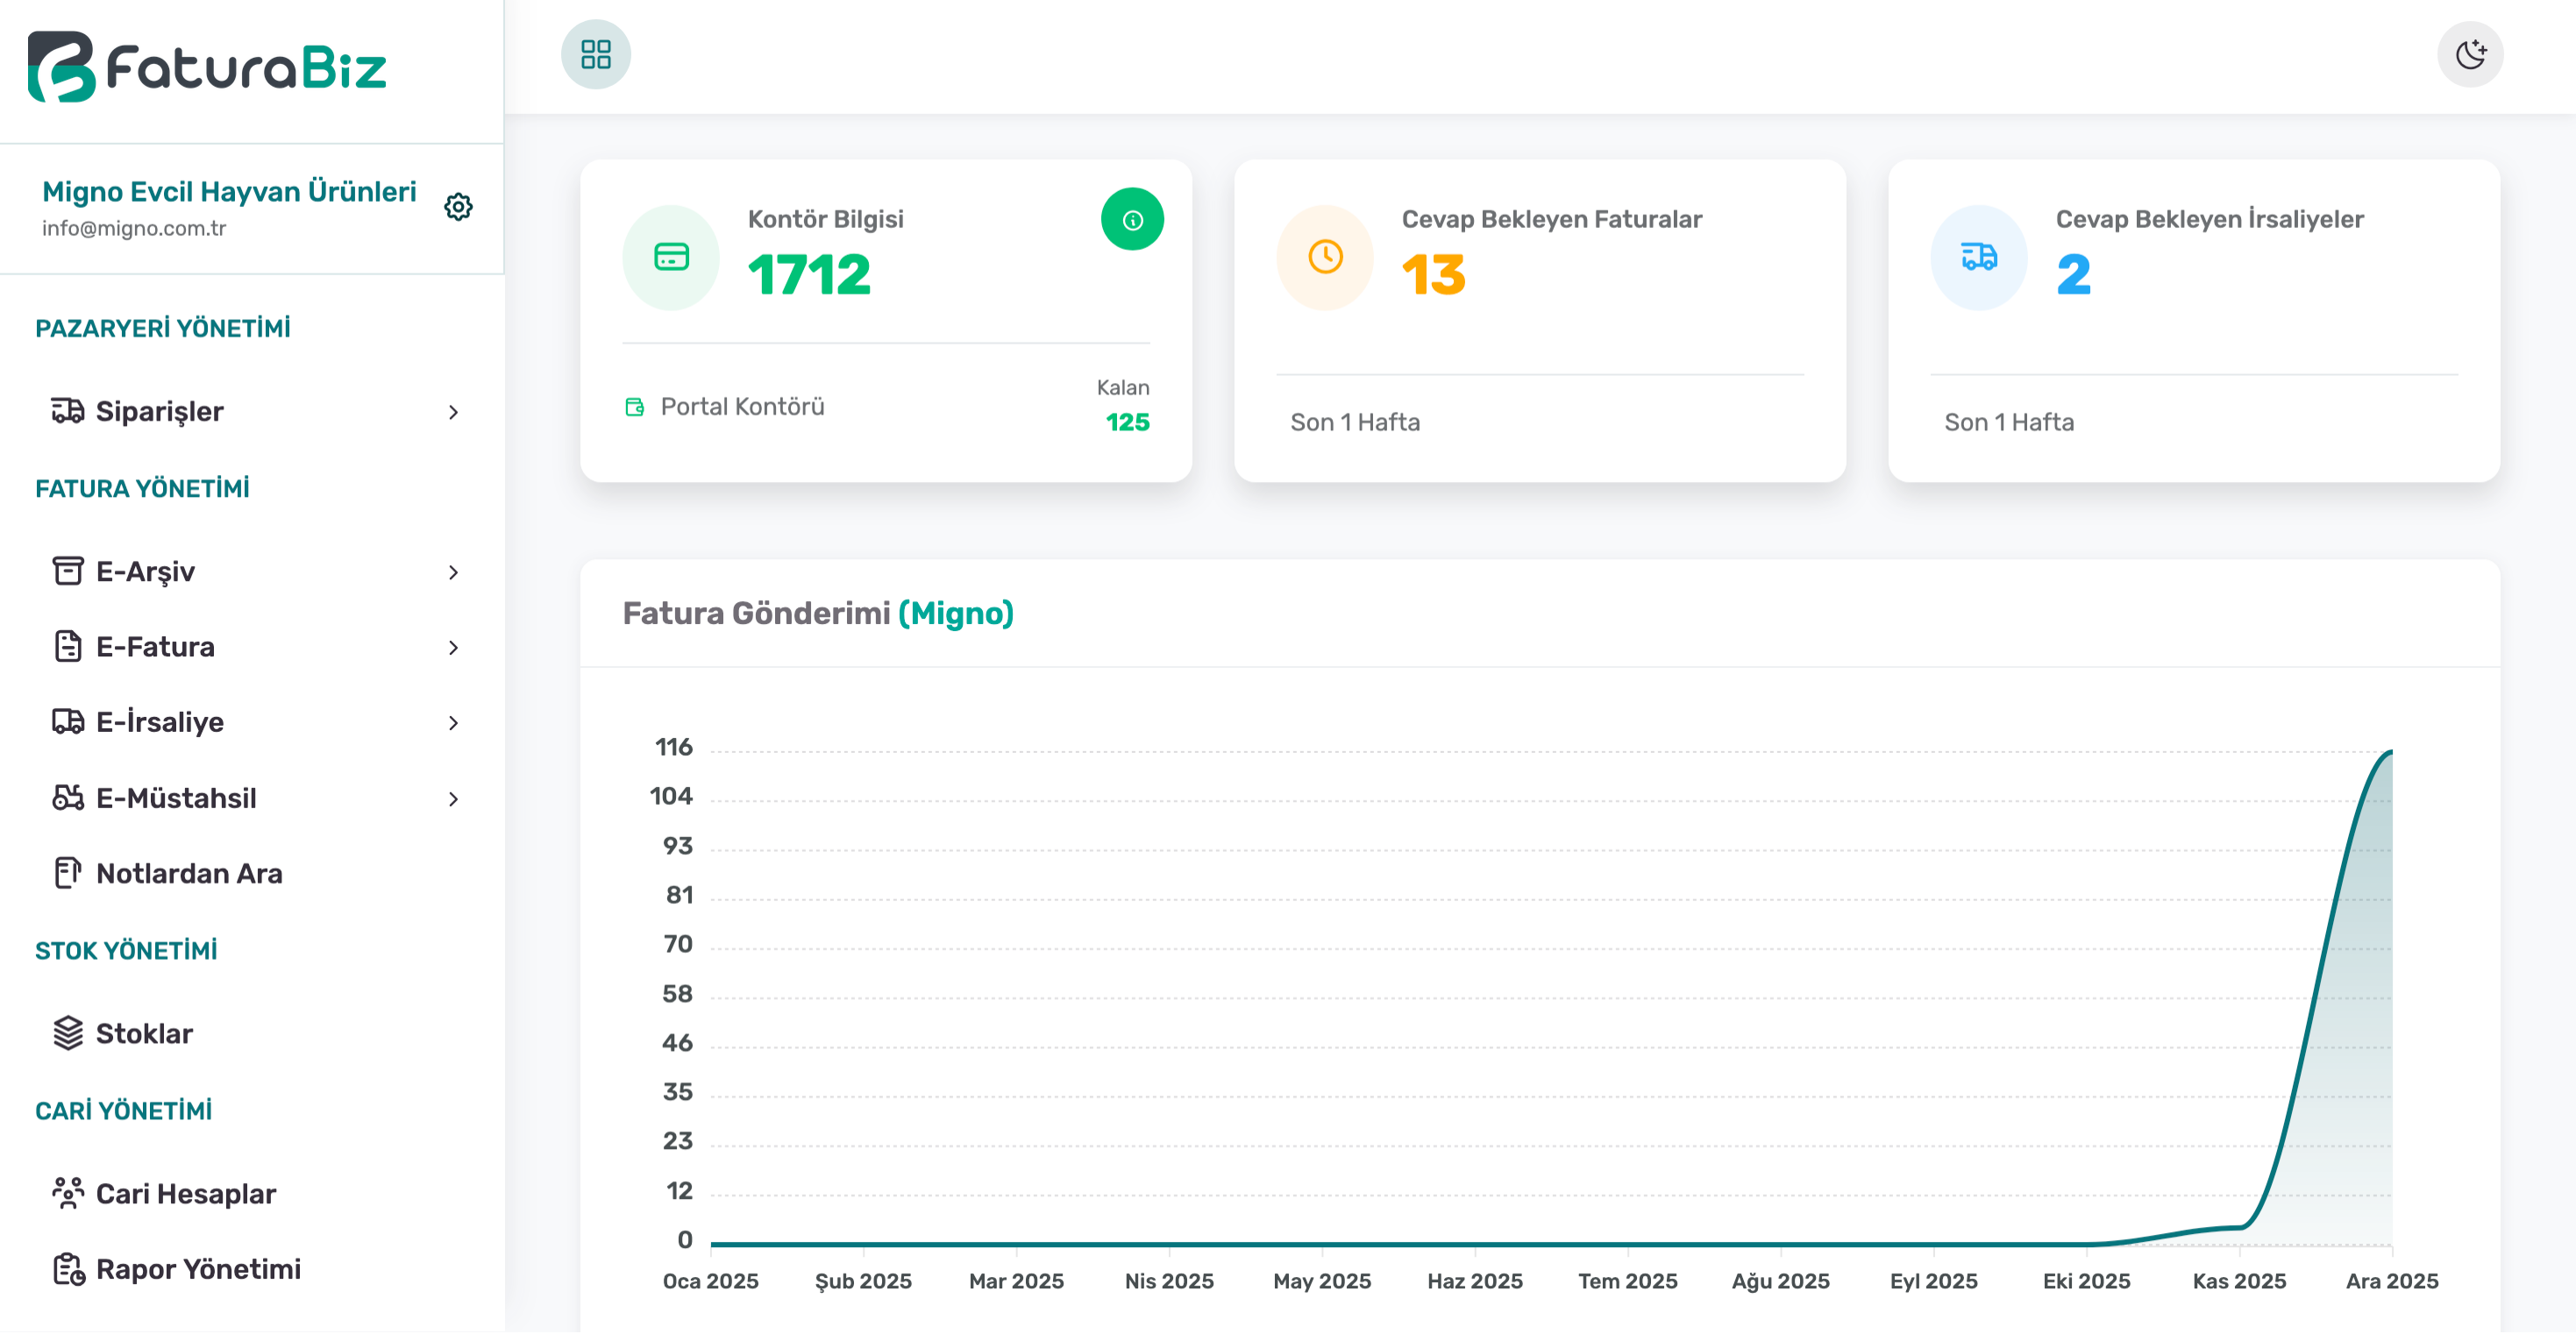
Task: Click the blue truck İrsaliyeler icon
Action: coord(1978,258)
